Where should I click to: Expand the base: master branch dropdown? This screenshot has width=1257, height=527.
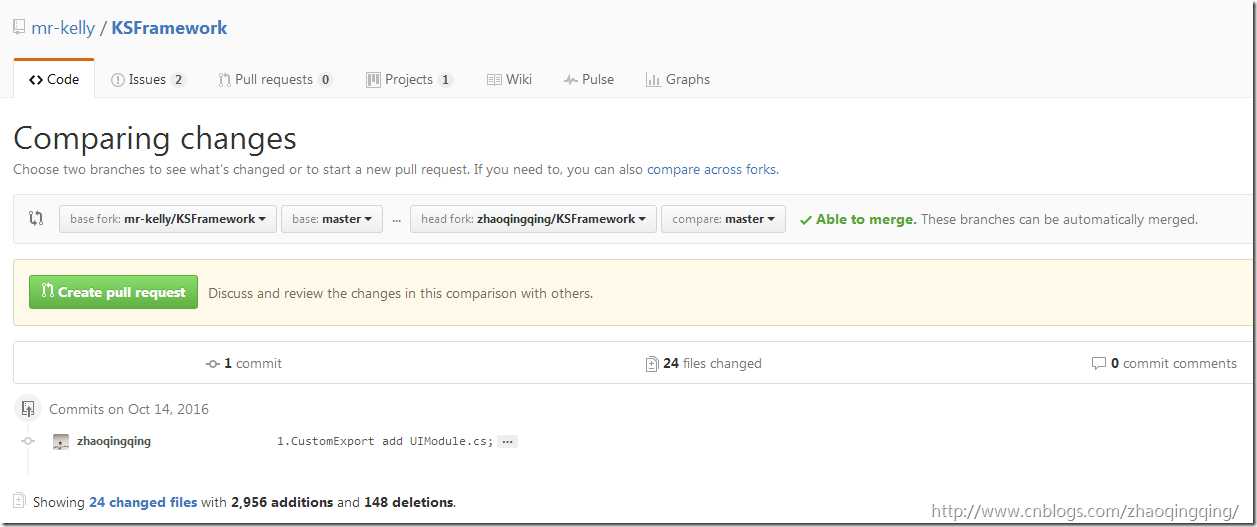click(x=332, y=219)
